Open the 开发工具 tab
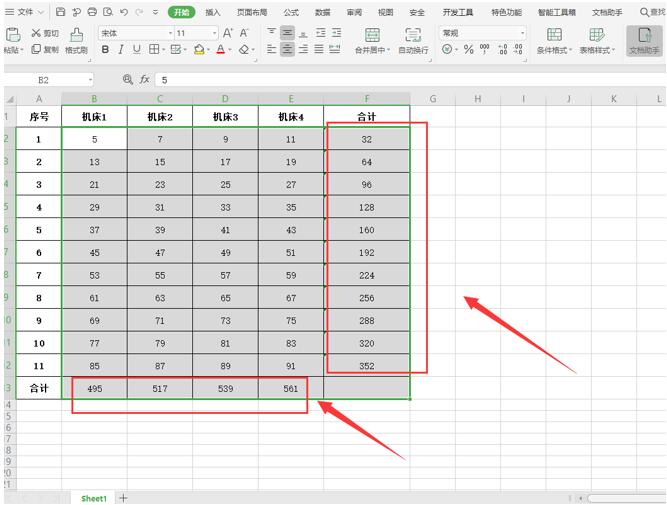The height and width of the screenshot is (505, 667). pos(458,12)
